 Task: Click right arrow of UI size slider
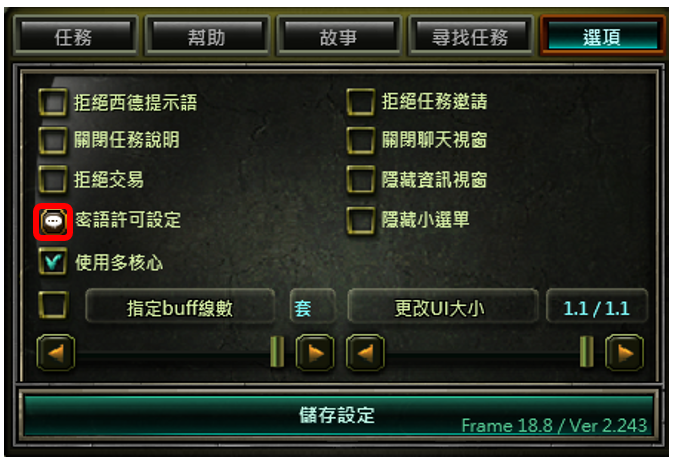[x=625, y=353]
